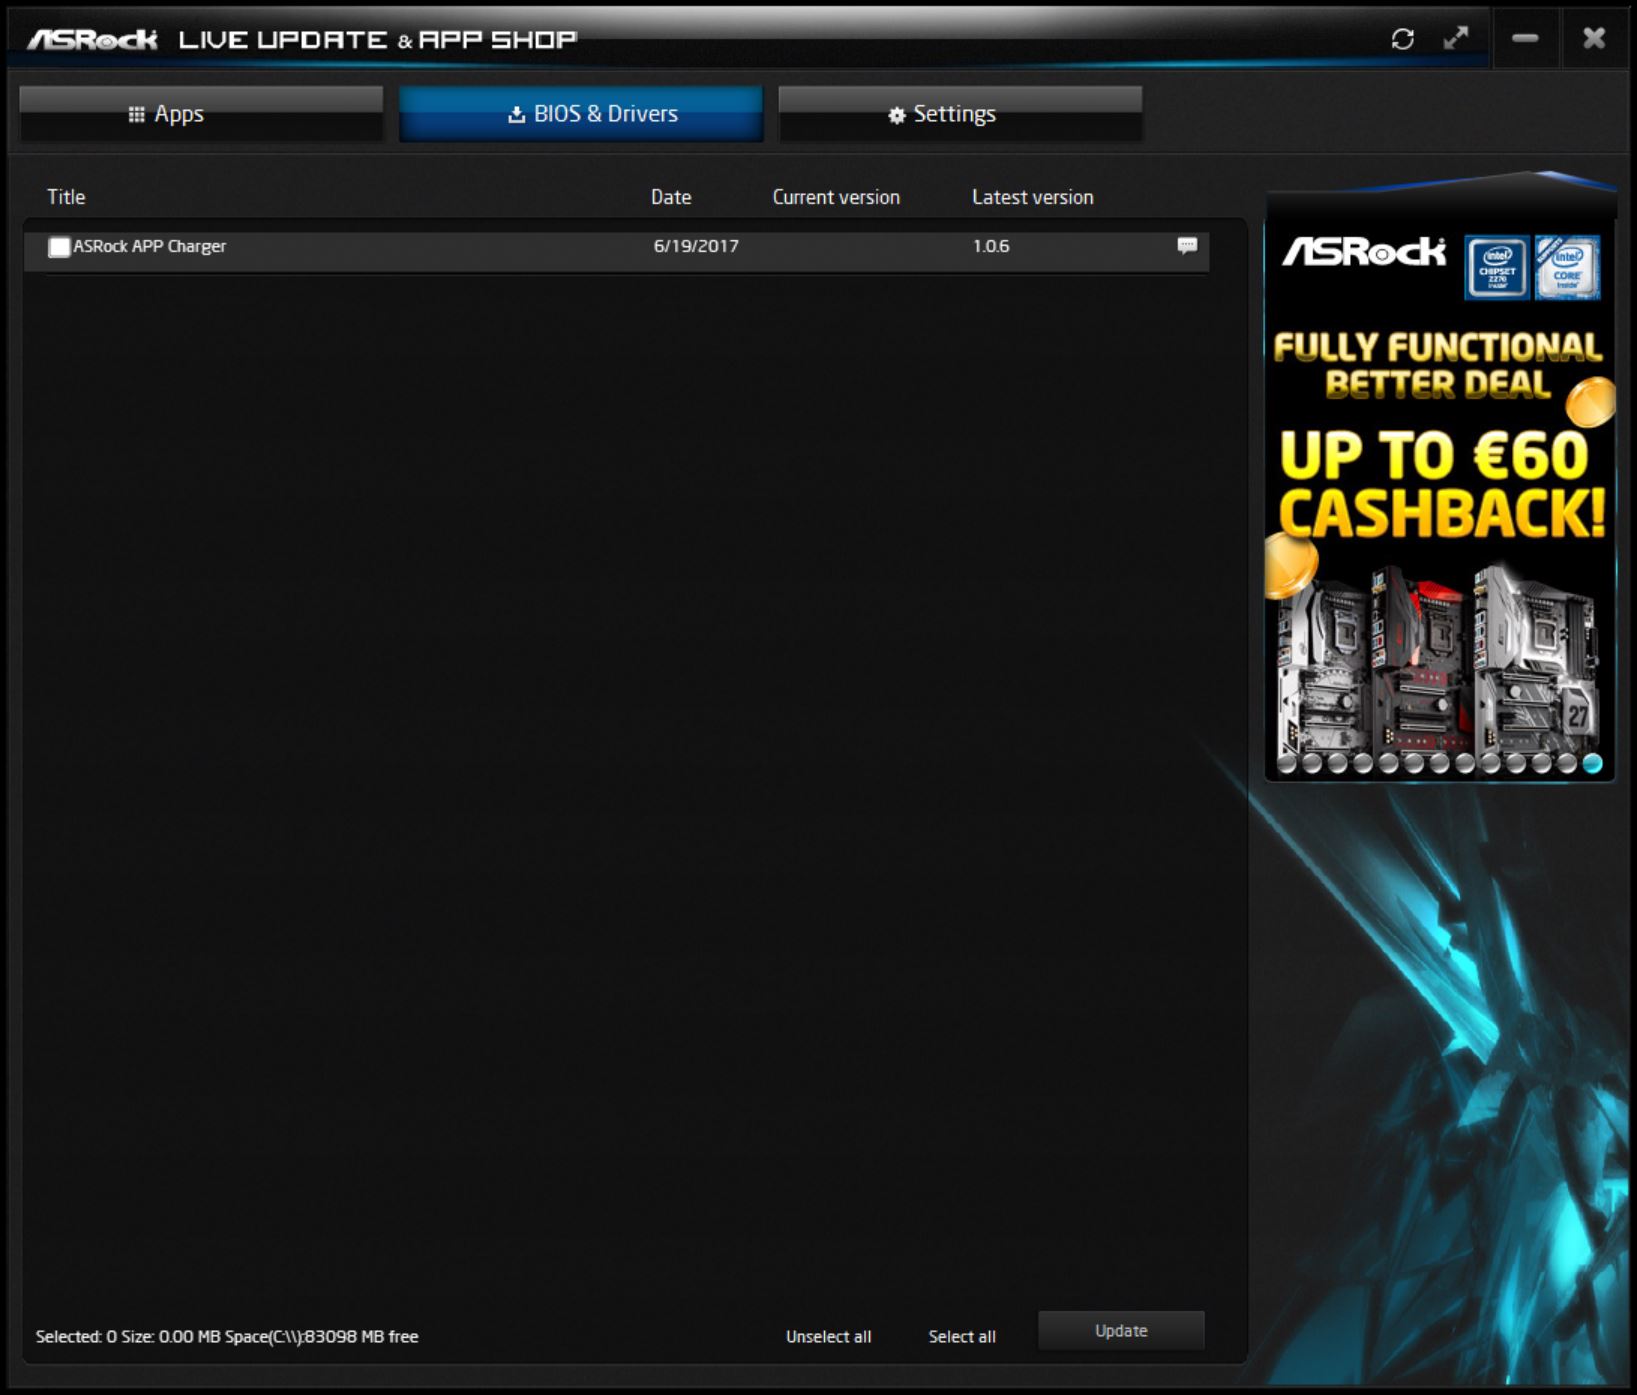Open the comment bubble for ASRock APP Charger
The width and height of the screenshot is (1637, 1395).
(1187, 246)
